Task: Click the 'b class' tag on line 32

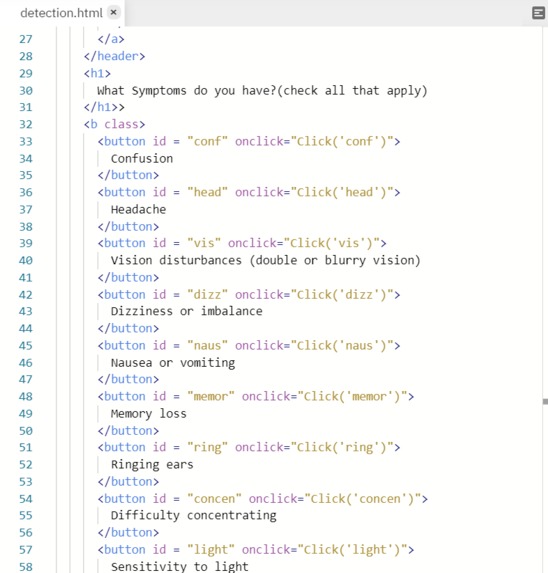Action: click(114, 124)
